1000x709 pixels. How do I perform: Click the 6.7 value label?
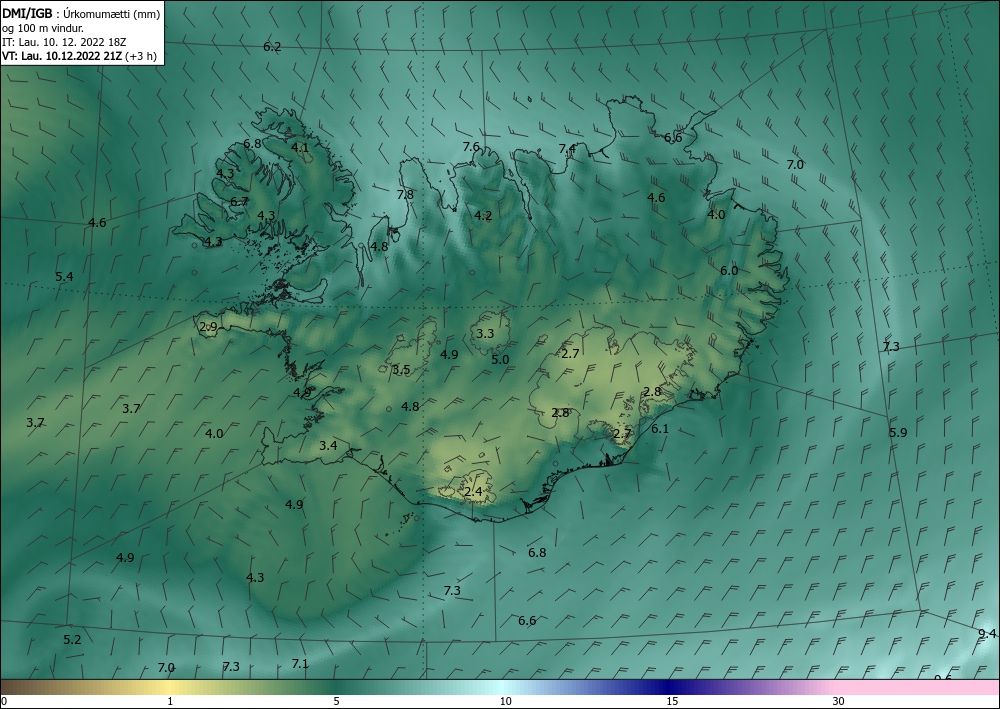[x=239, y=201]
